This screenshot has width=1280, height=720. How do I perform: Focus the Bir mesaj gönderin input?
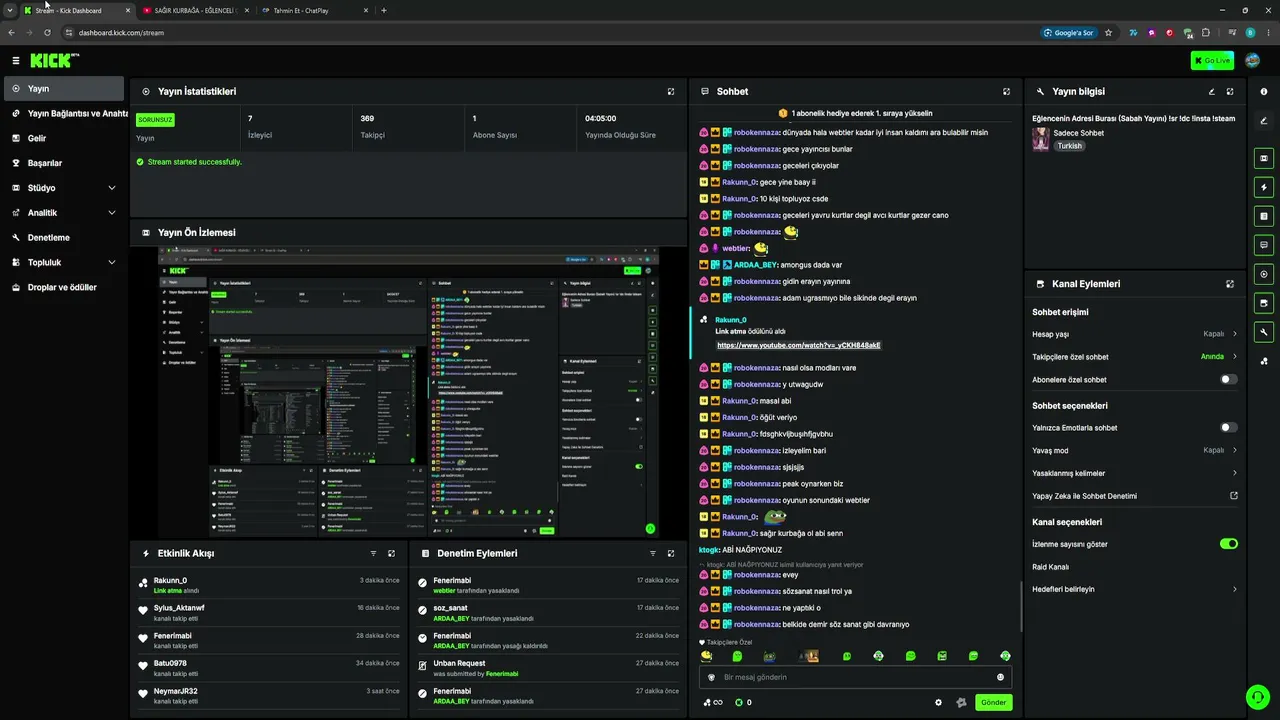tap(856, 677)
